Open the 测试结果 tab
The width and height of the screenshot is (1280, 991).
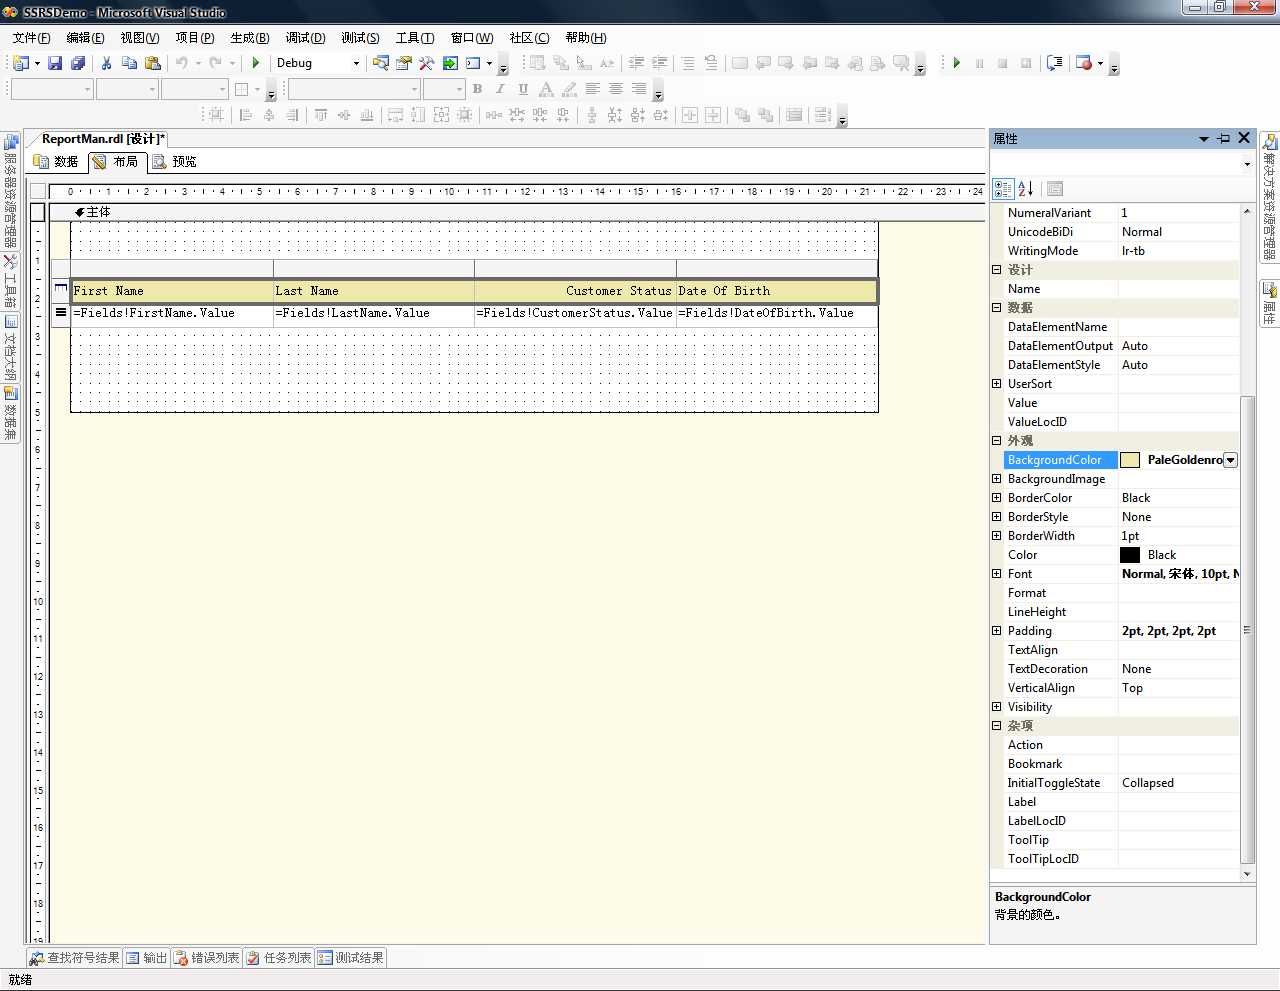(x=351, y=958)
